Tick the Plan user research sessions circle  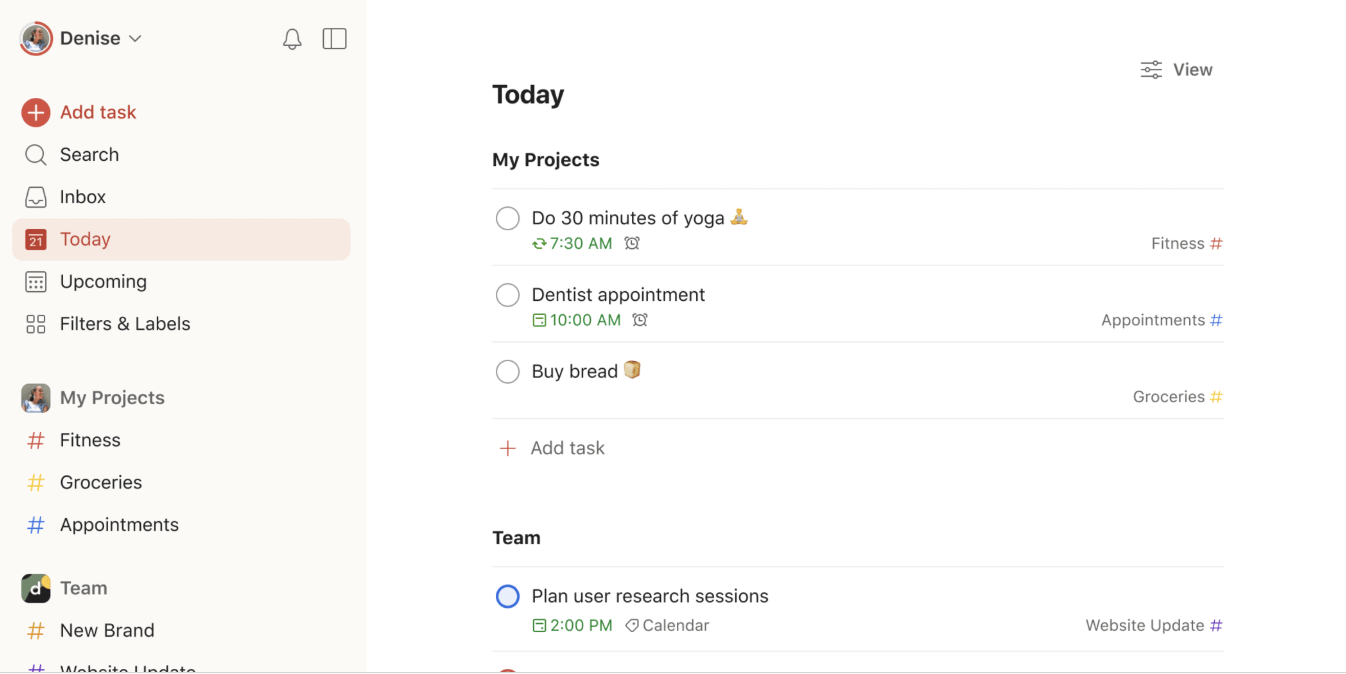pyautogui.click(x=508, y=597)
